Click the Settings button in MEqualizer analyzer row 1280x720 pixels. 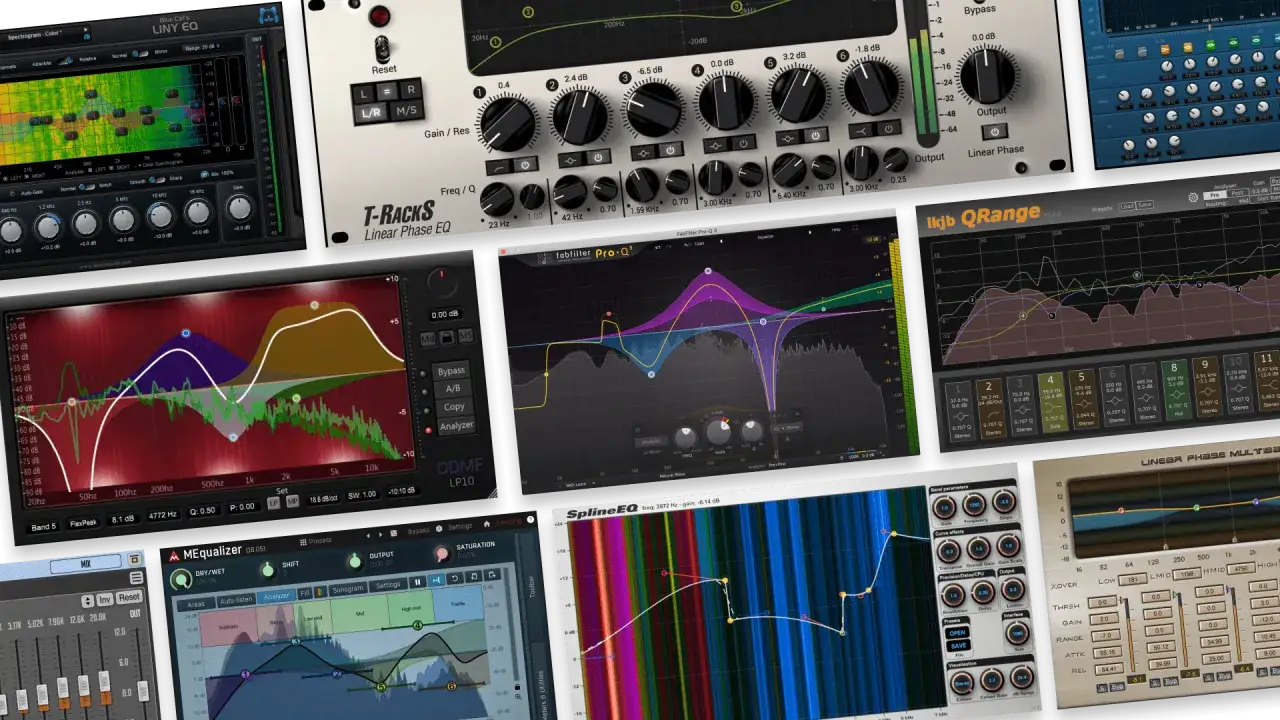point(388,585)
